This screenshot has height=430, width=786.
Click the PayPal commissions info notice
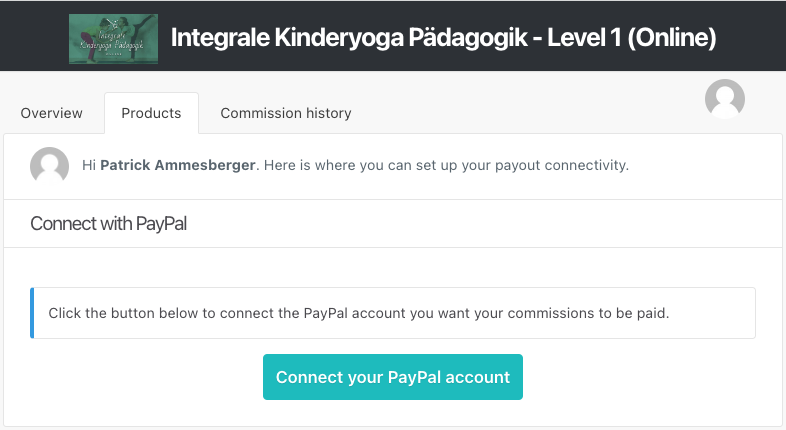click(392, 313)
